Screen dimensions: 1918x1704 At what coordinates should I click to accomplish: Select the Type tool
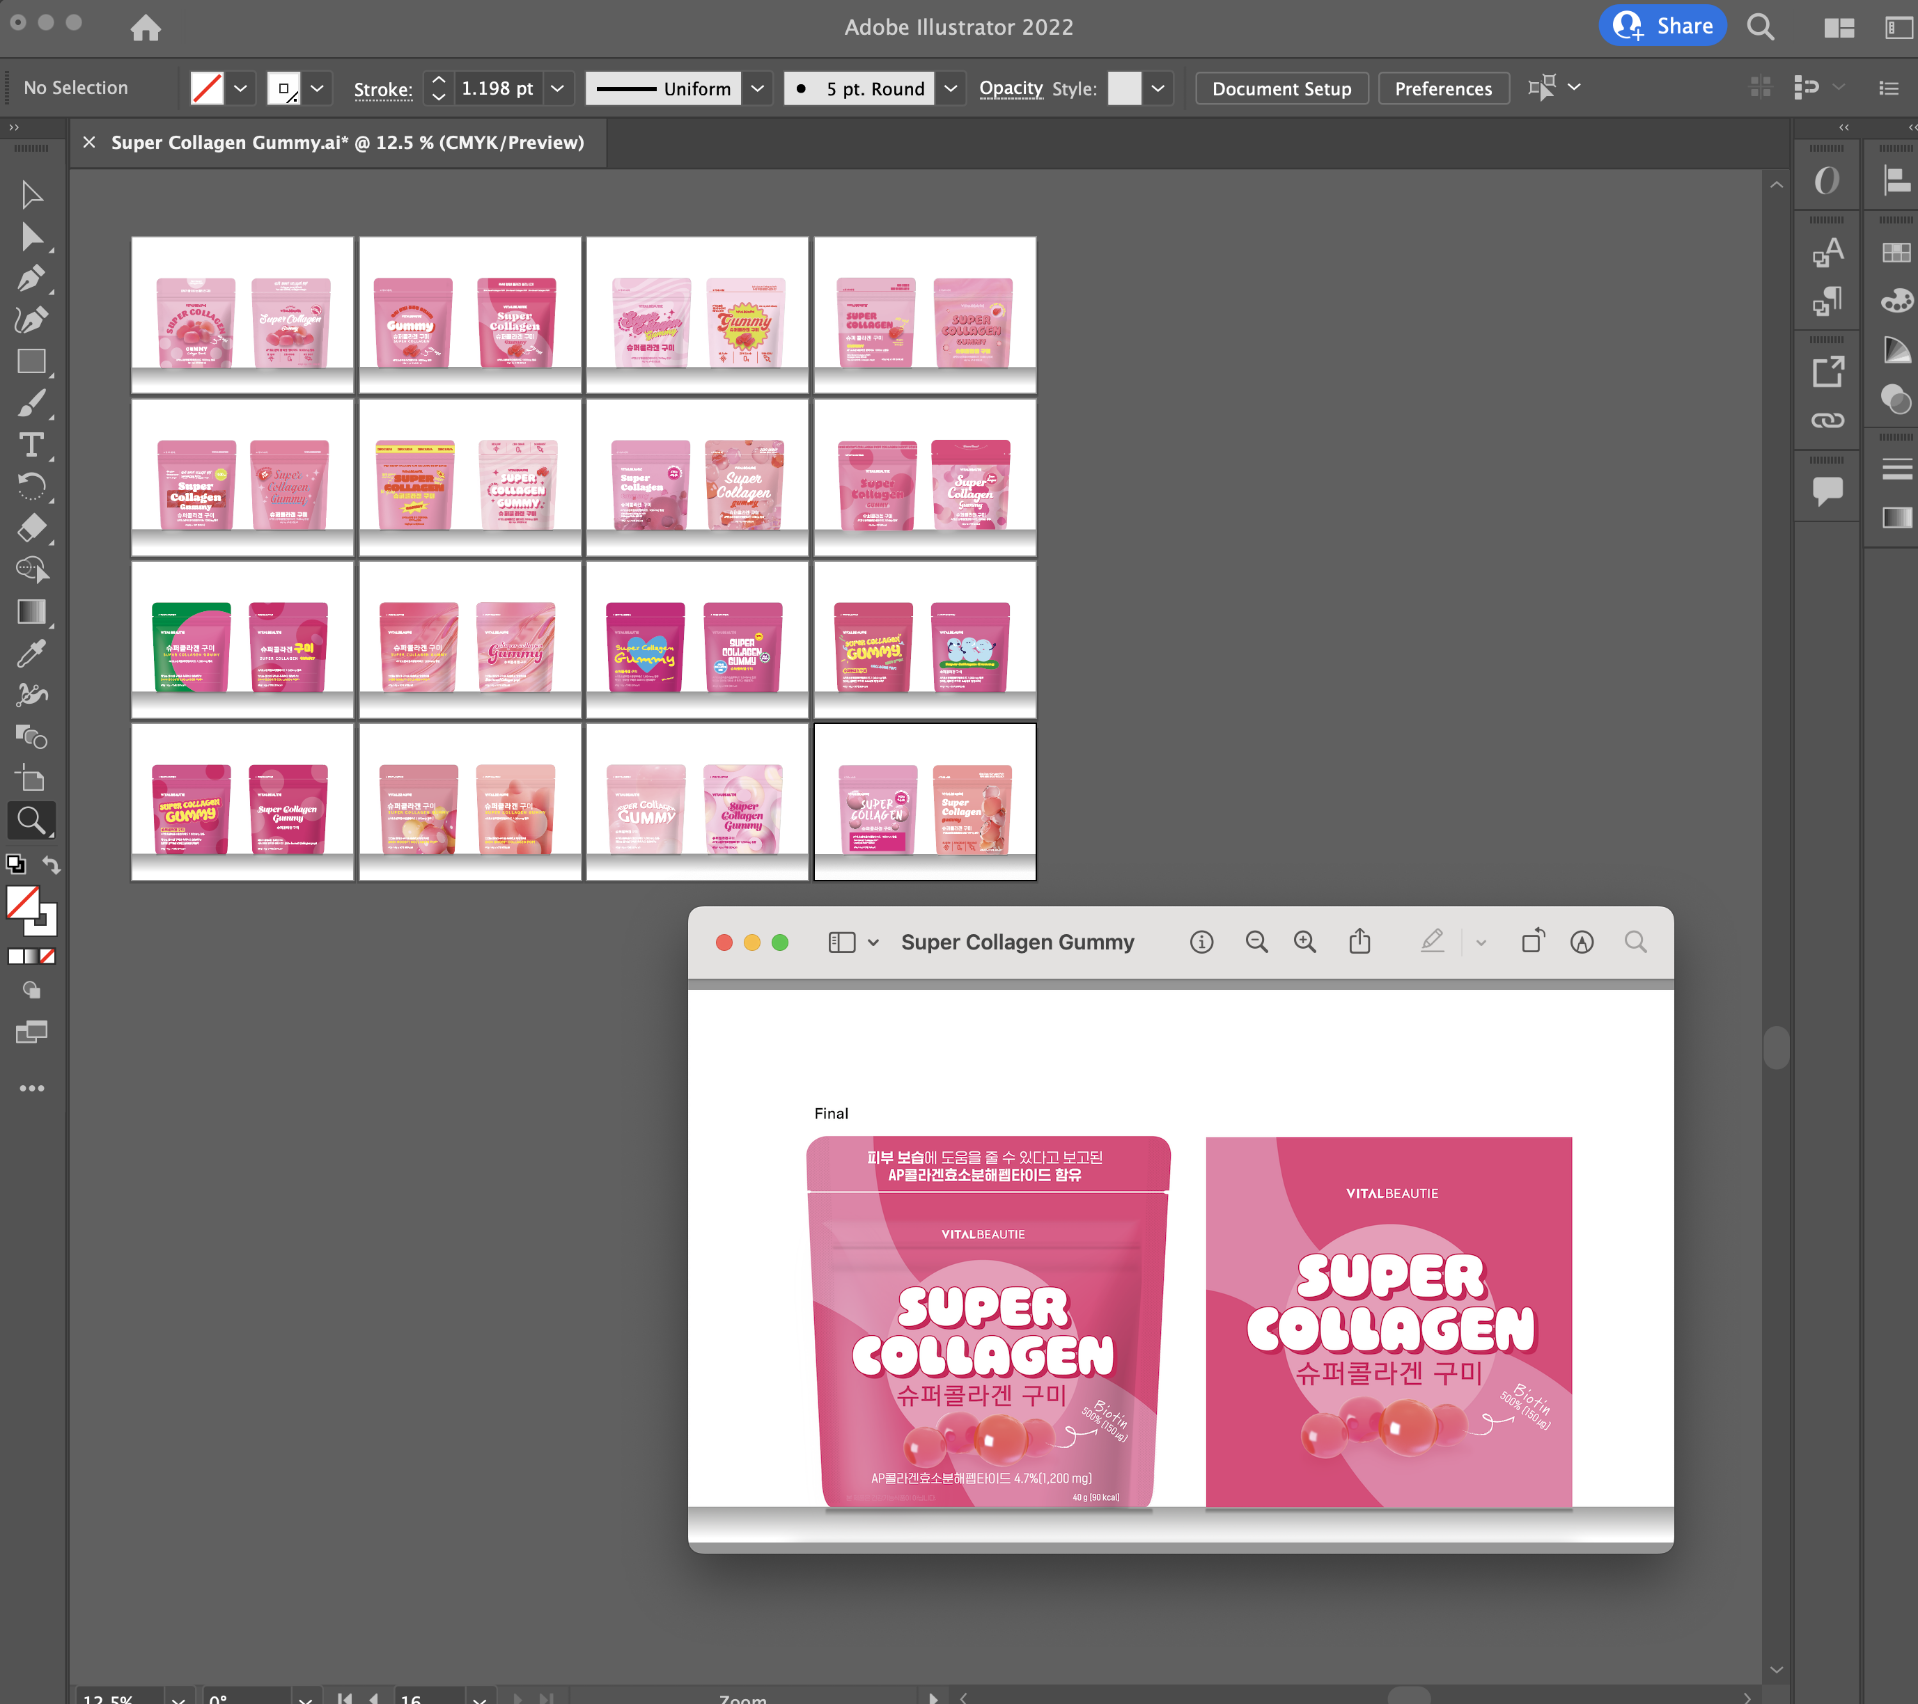(31, 445)
